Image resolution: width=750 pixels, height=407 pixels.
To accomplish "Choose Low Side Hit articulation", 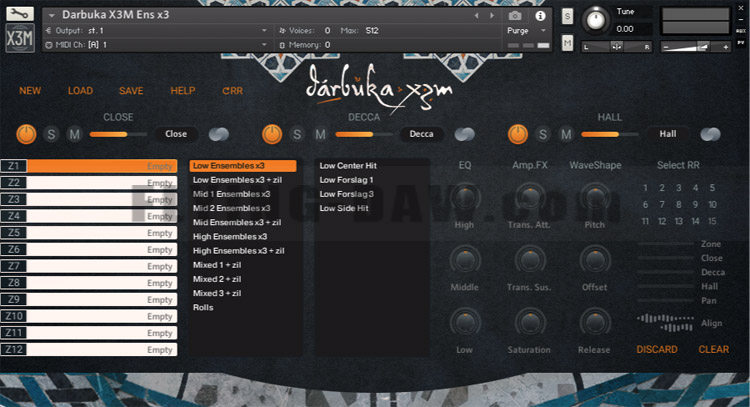I will [x=344, y=209].
